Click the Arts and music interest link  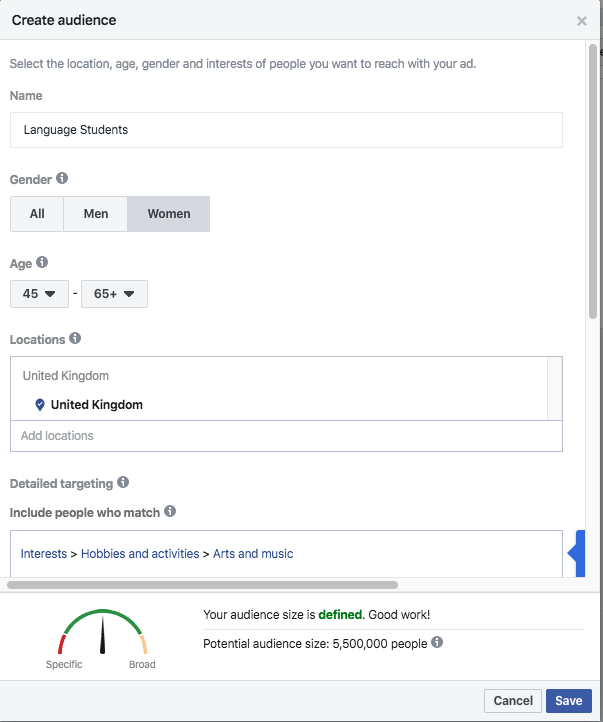253,553
